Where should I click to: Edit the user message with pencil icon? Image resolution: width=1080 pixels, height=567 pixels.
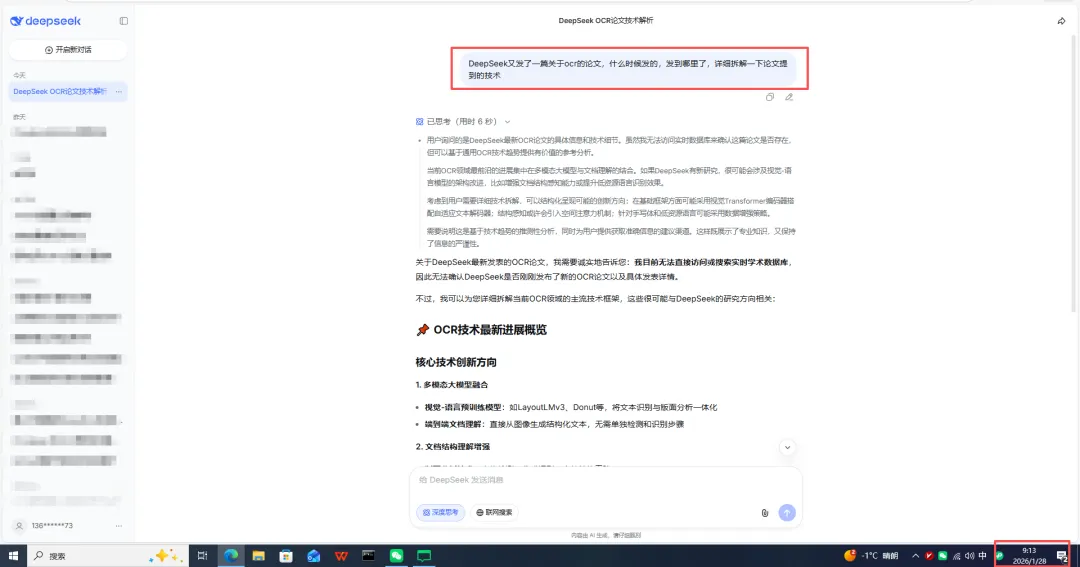(789, 97)
